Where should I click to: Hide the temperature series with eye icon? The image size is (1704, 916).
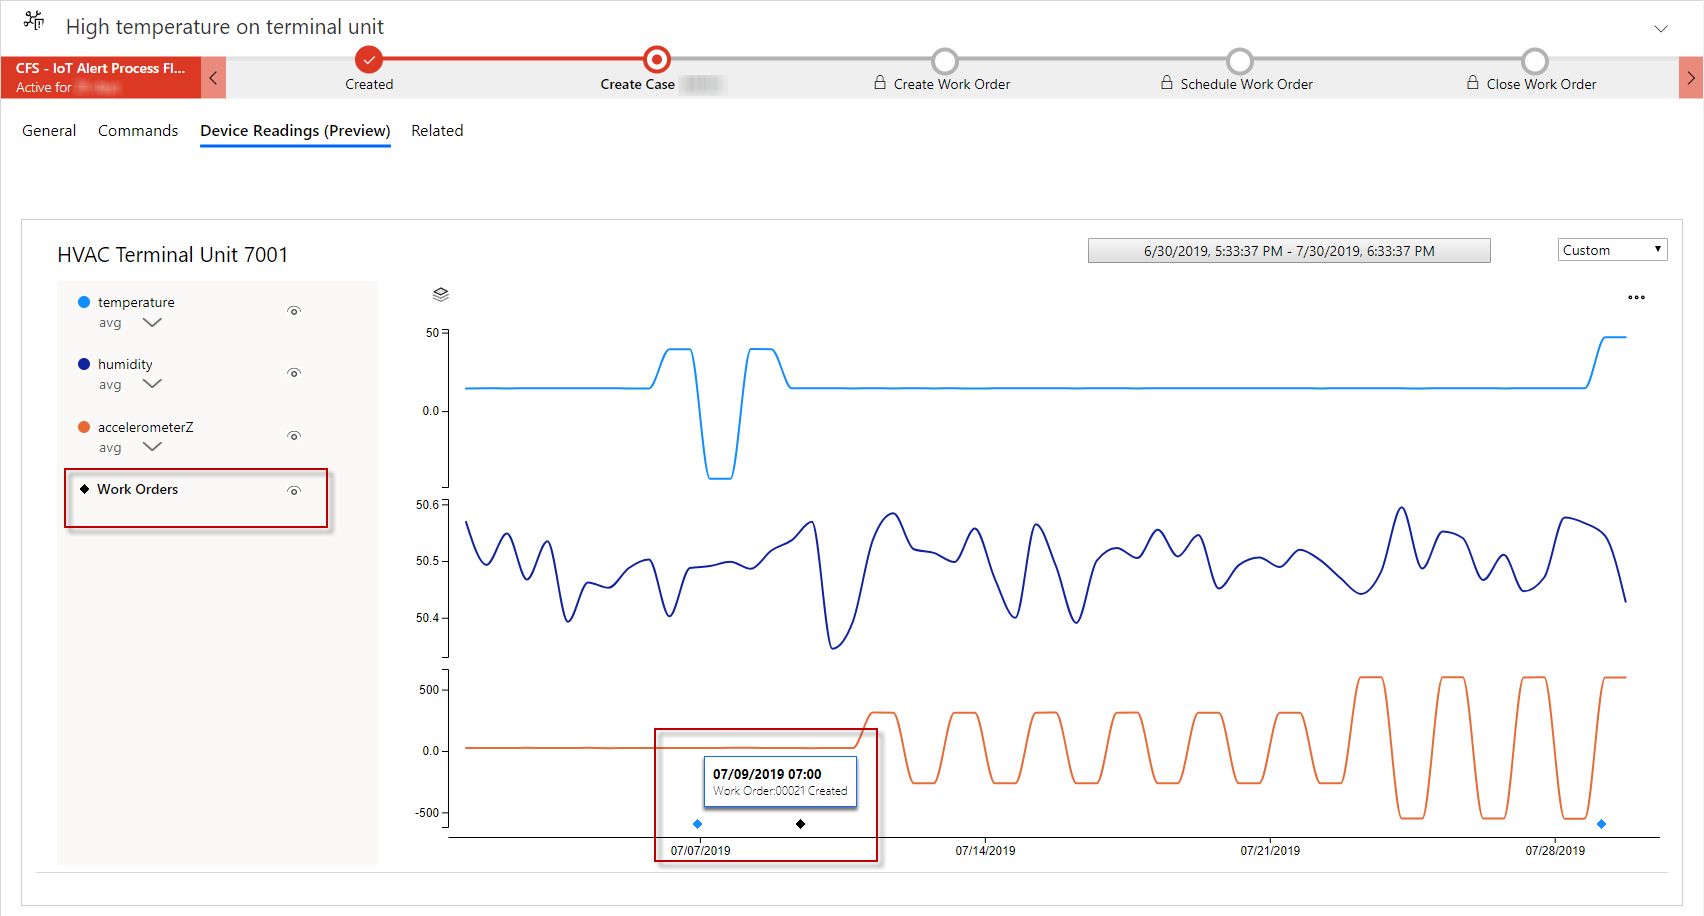tap(294, 311)
